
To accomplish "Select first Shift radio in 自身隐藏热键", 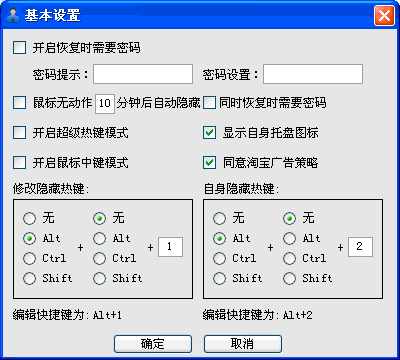I will 219,278.
